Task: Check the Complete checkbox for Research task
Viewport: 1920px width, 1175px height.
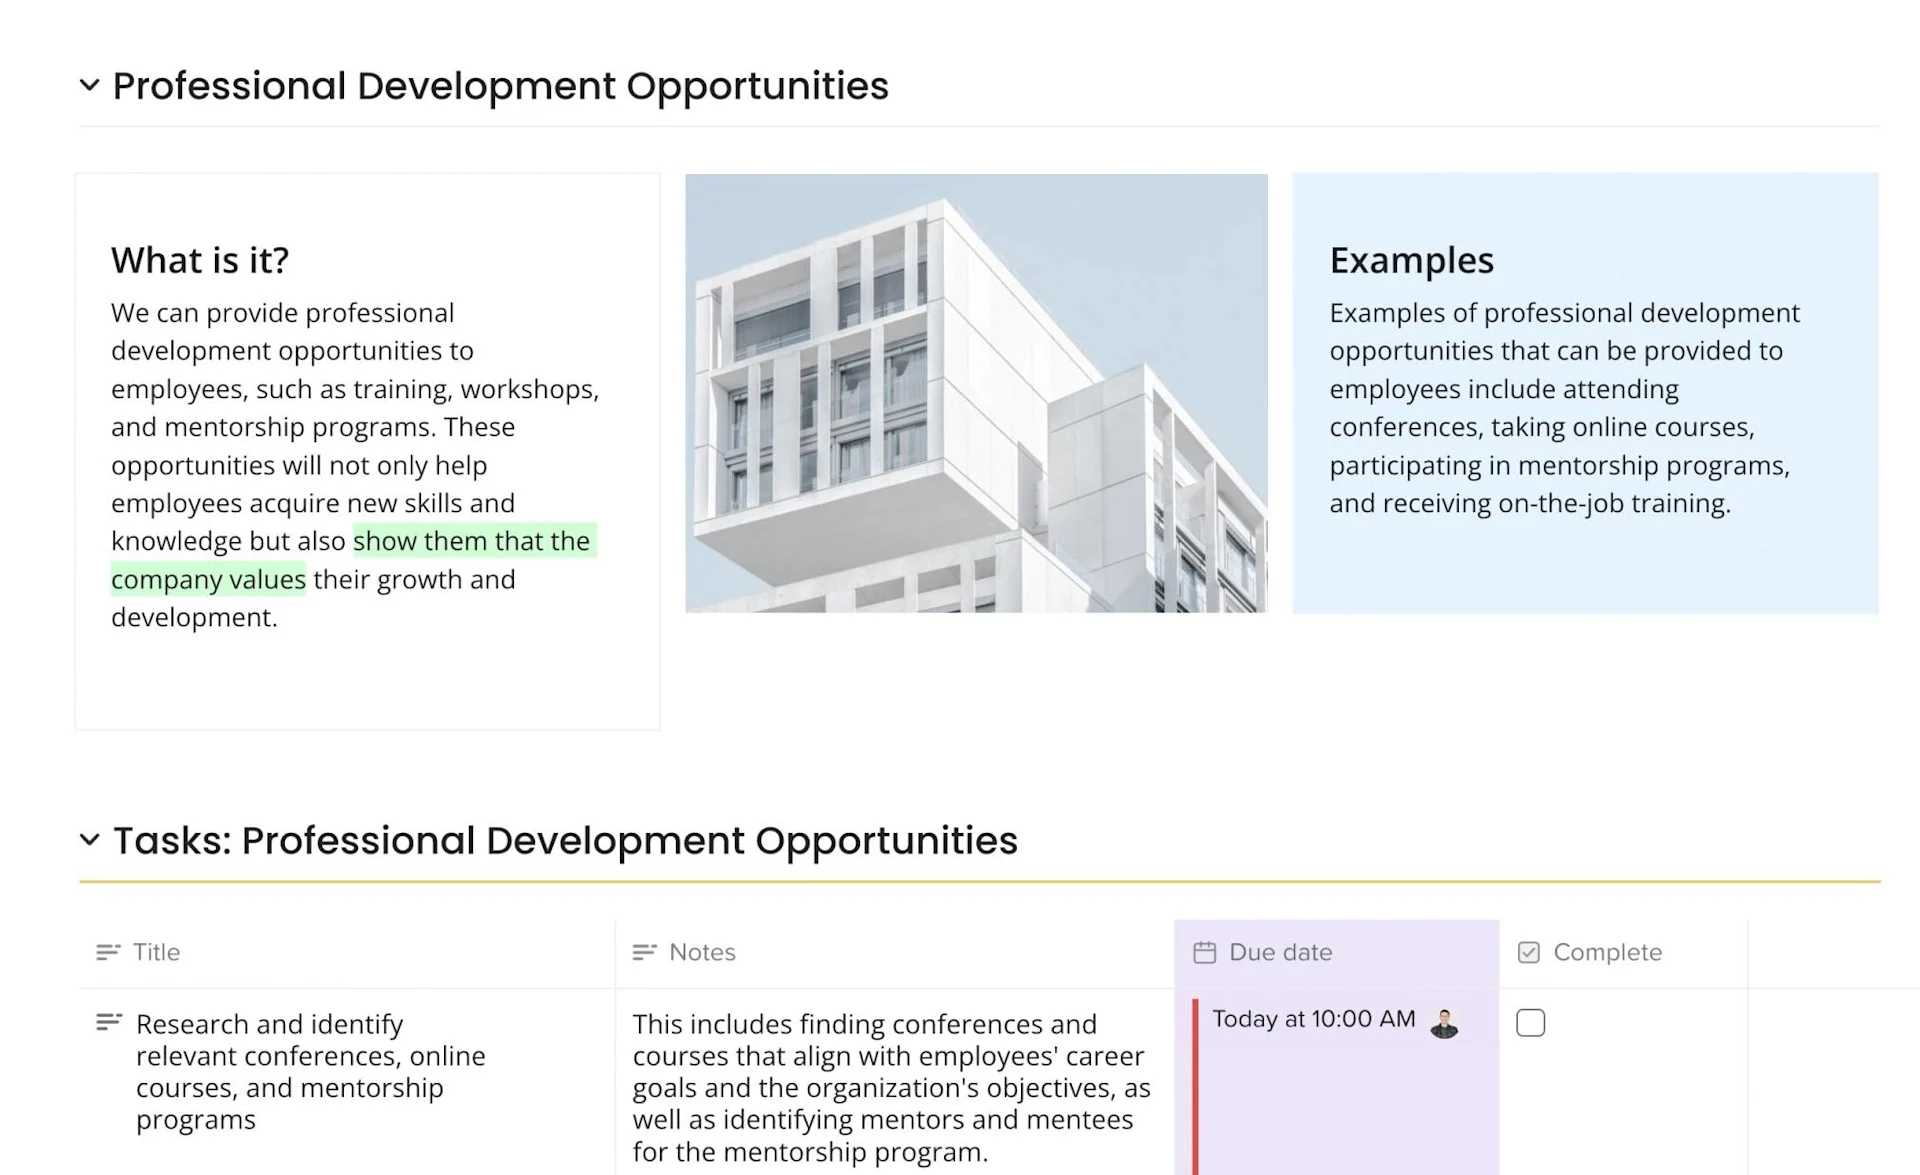Action: click(1530, 1023)
